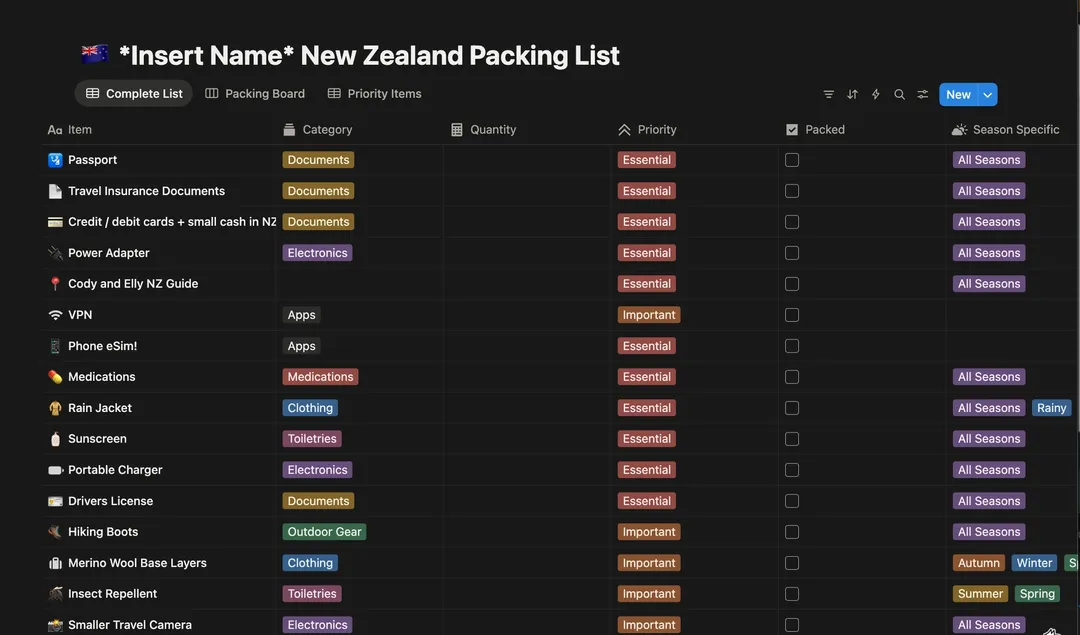Click the empty Quantity cell for Sunscreen

click(527, 439)
